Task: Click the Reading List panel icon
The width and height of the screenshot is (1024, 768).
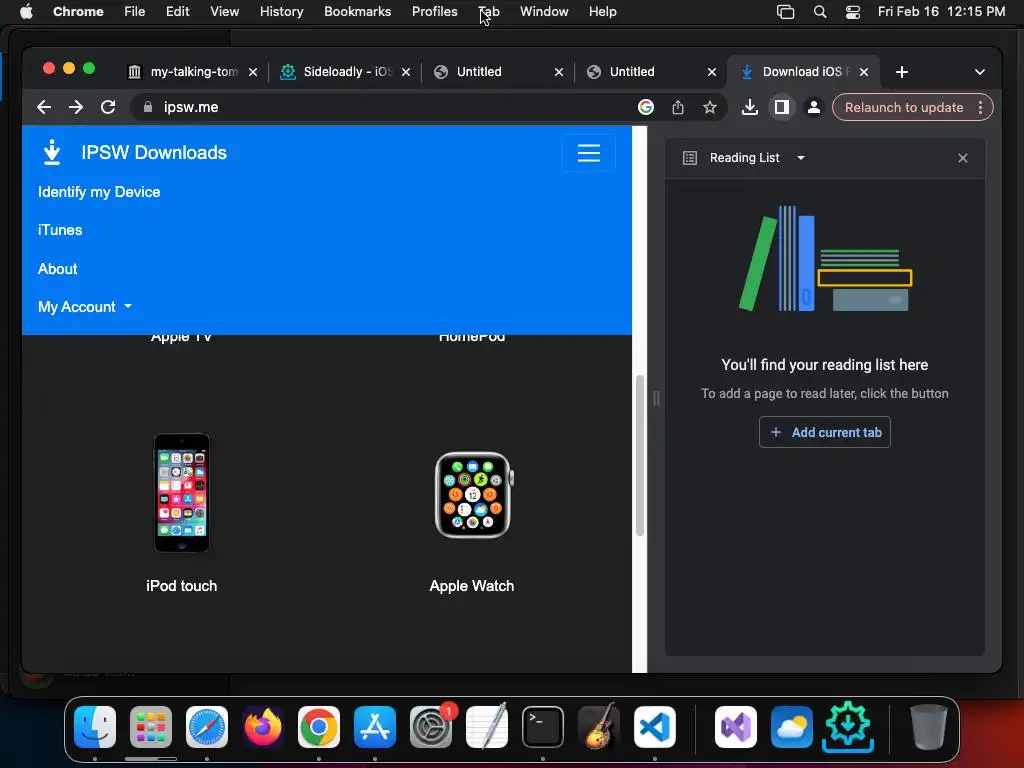Action: (x=690, y=158)
